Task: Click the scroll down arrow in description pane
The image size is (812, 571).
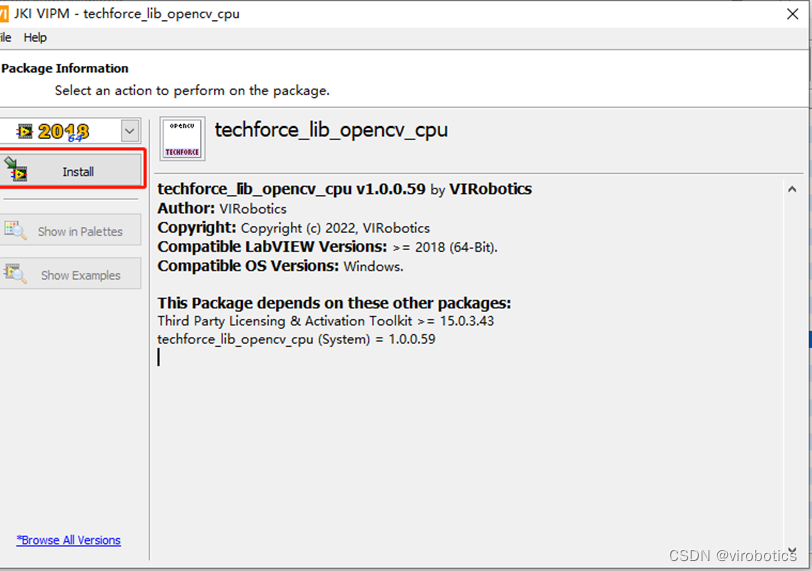Action: pyautogui.click(x=792, y=551)
